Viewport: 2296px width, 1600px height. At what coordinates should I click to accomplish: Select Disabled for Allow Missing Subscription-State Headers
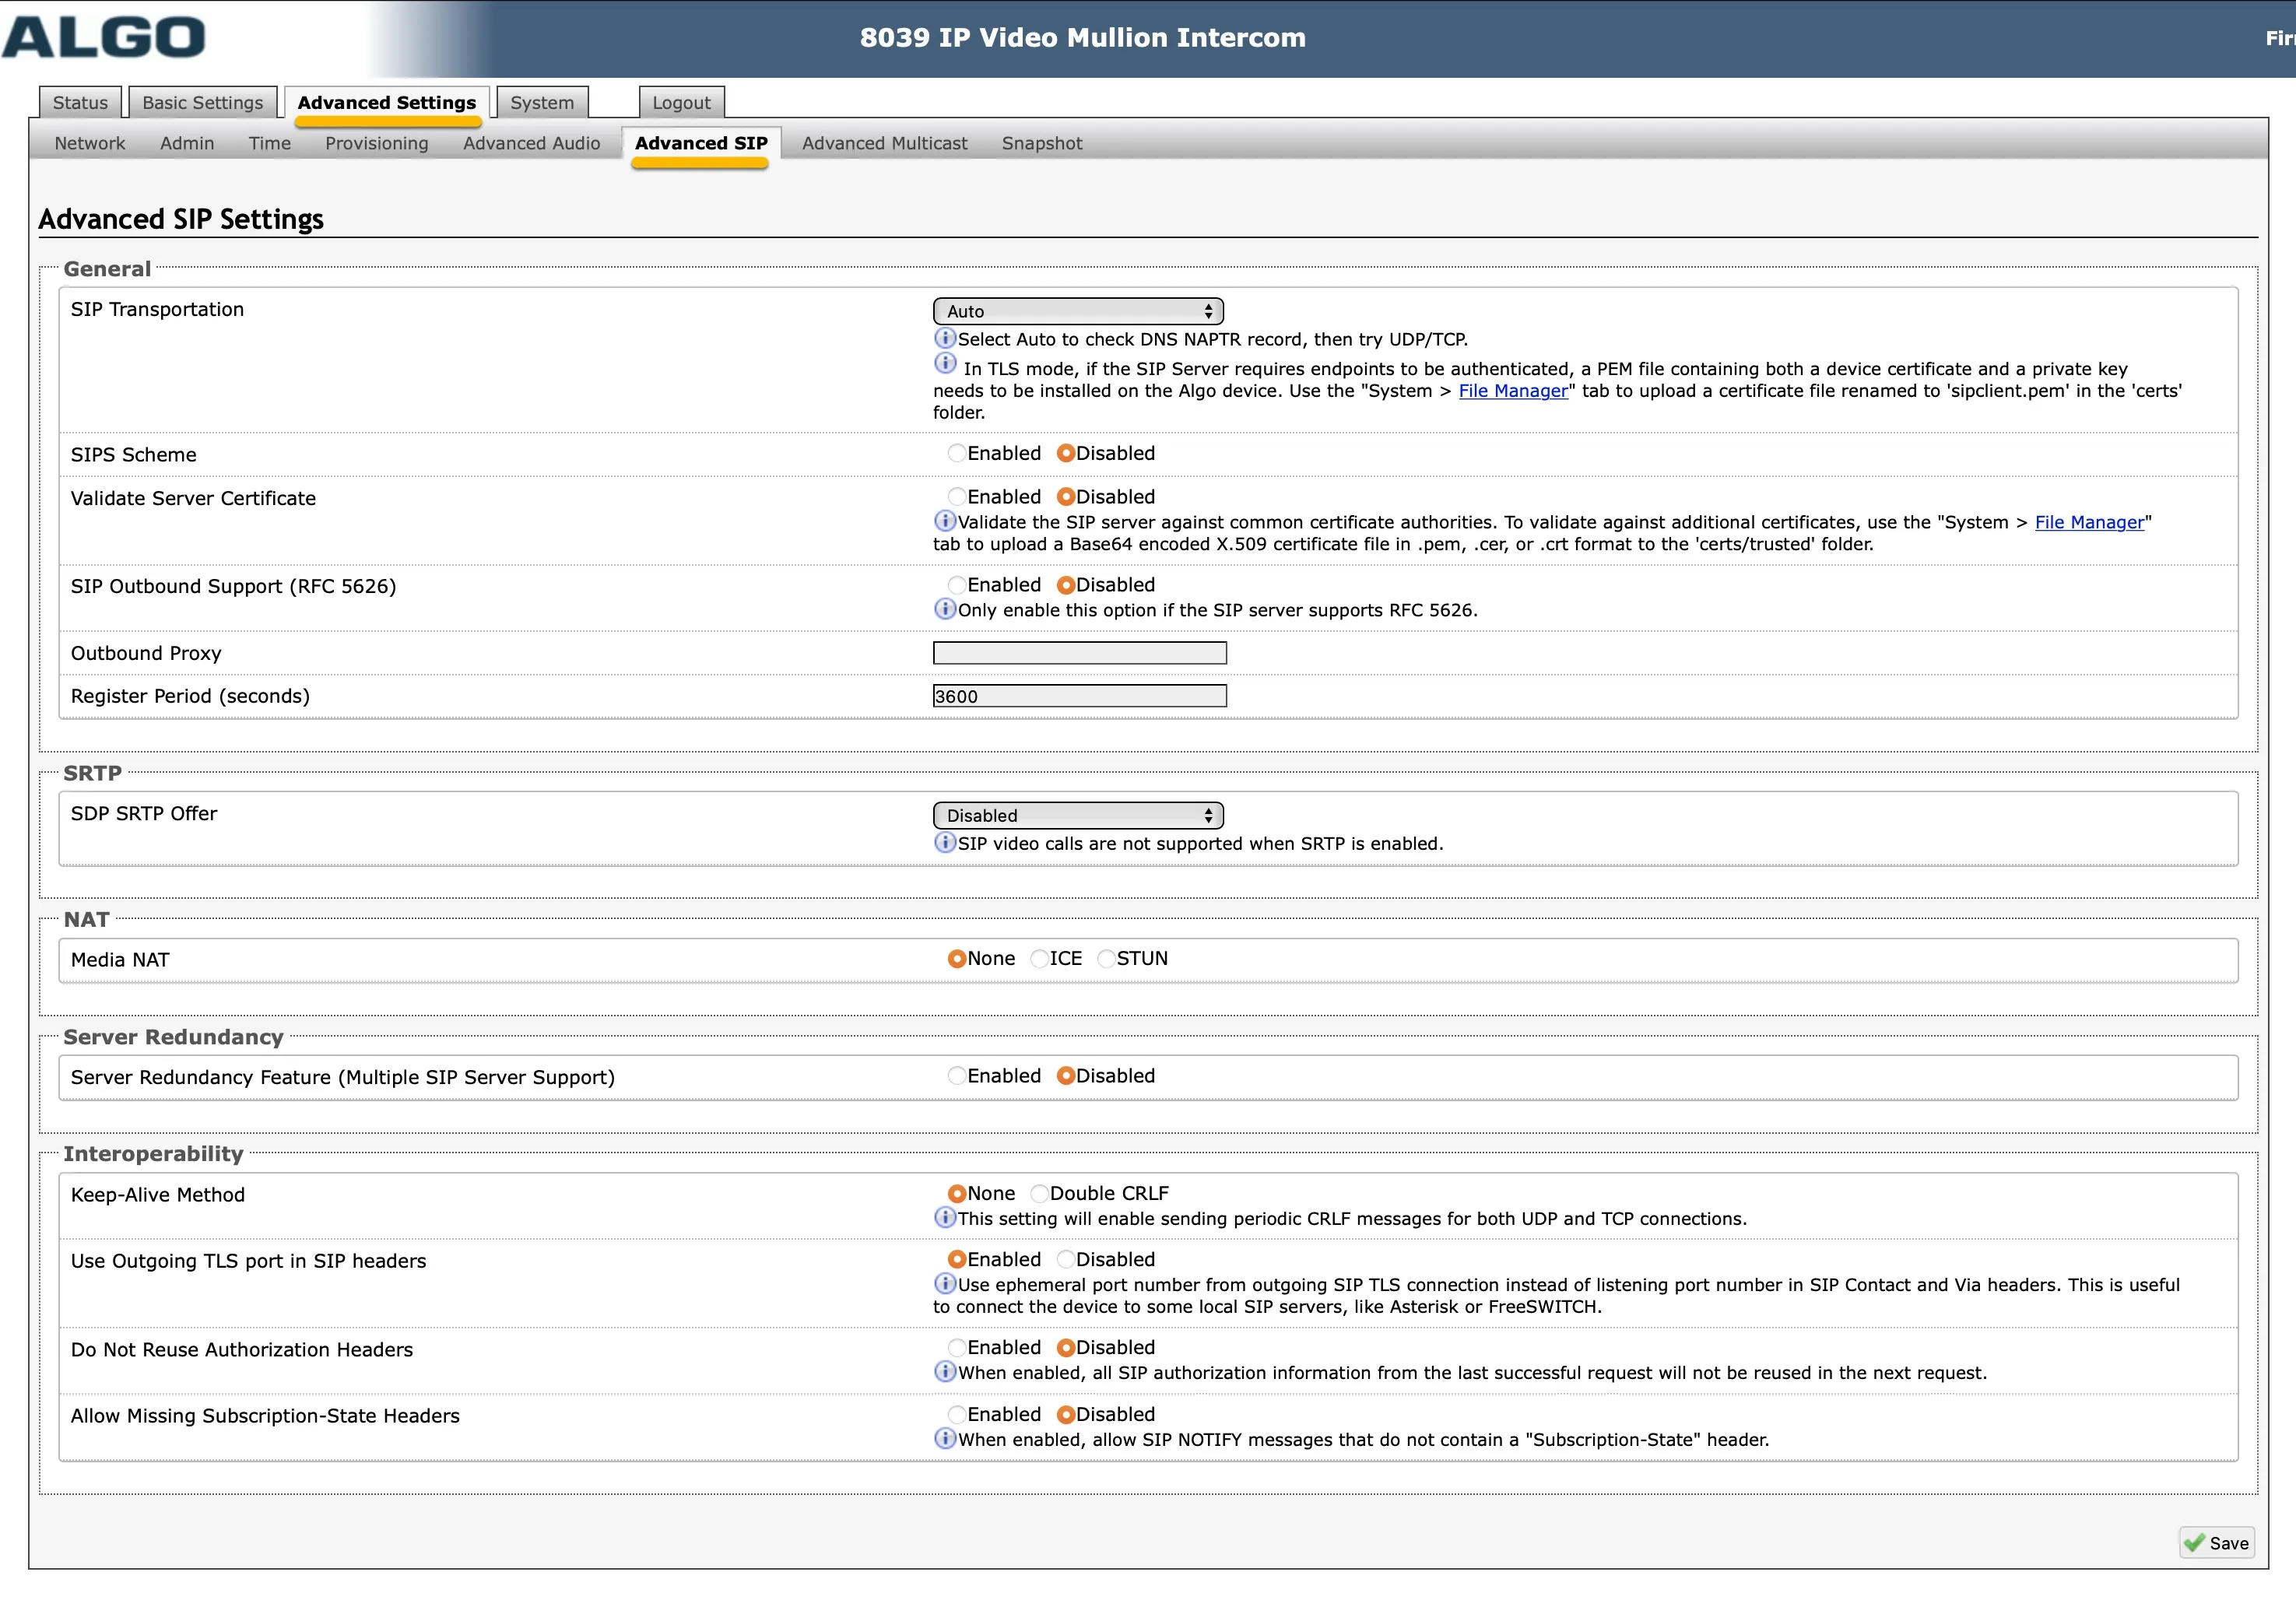[x=1065, y=1415]
